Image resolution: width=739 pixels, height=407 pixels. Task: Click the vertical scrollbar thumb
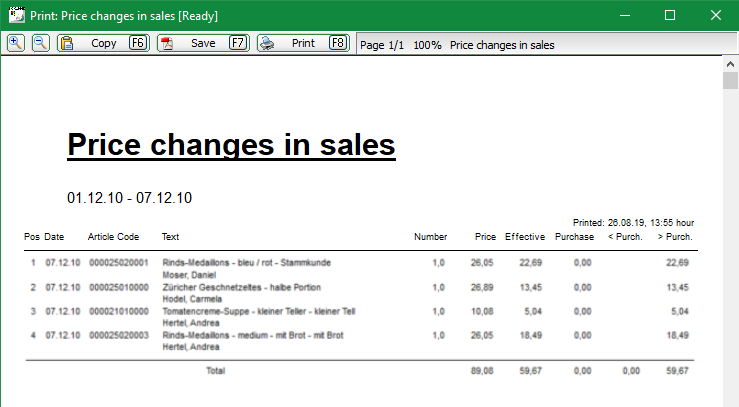[x=731, y=81]
